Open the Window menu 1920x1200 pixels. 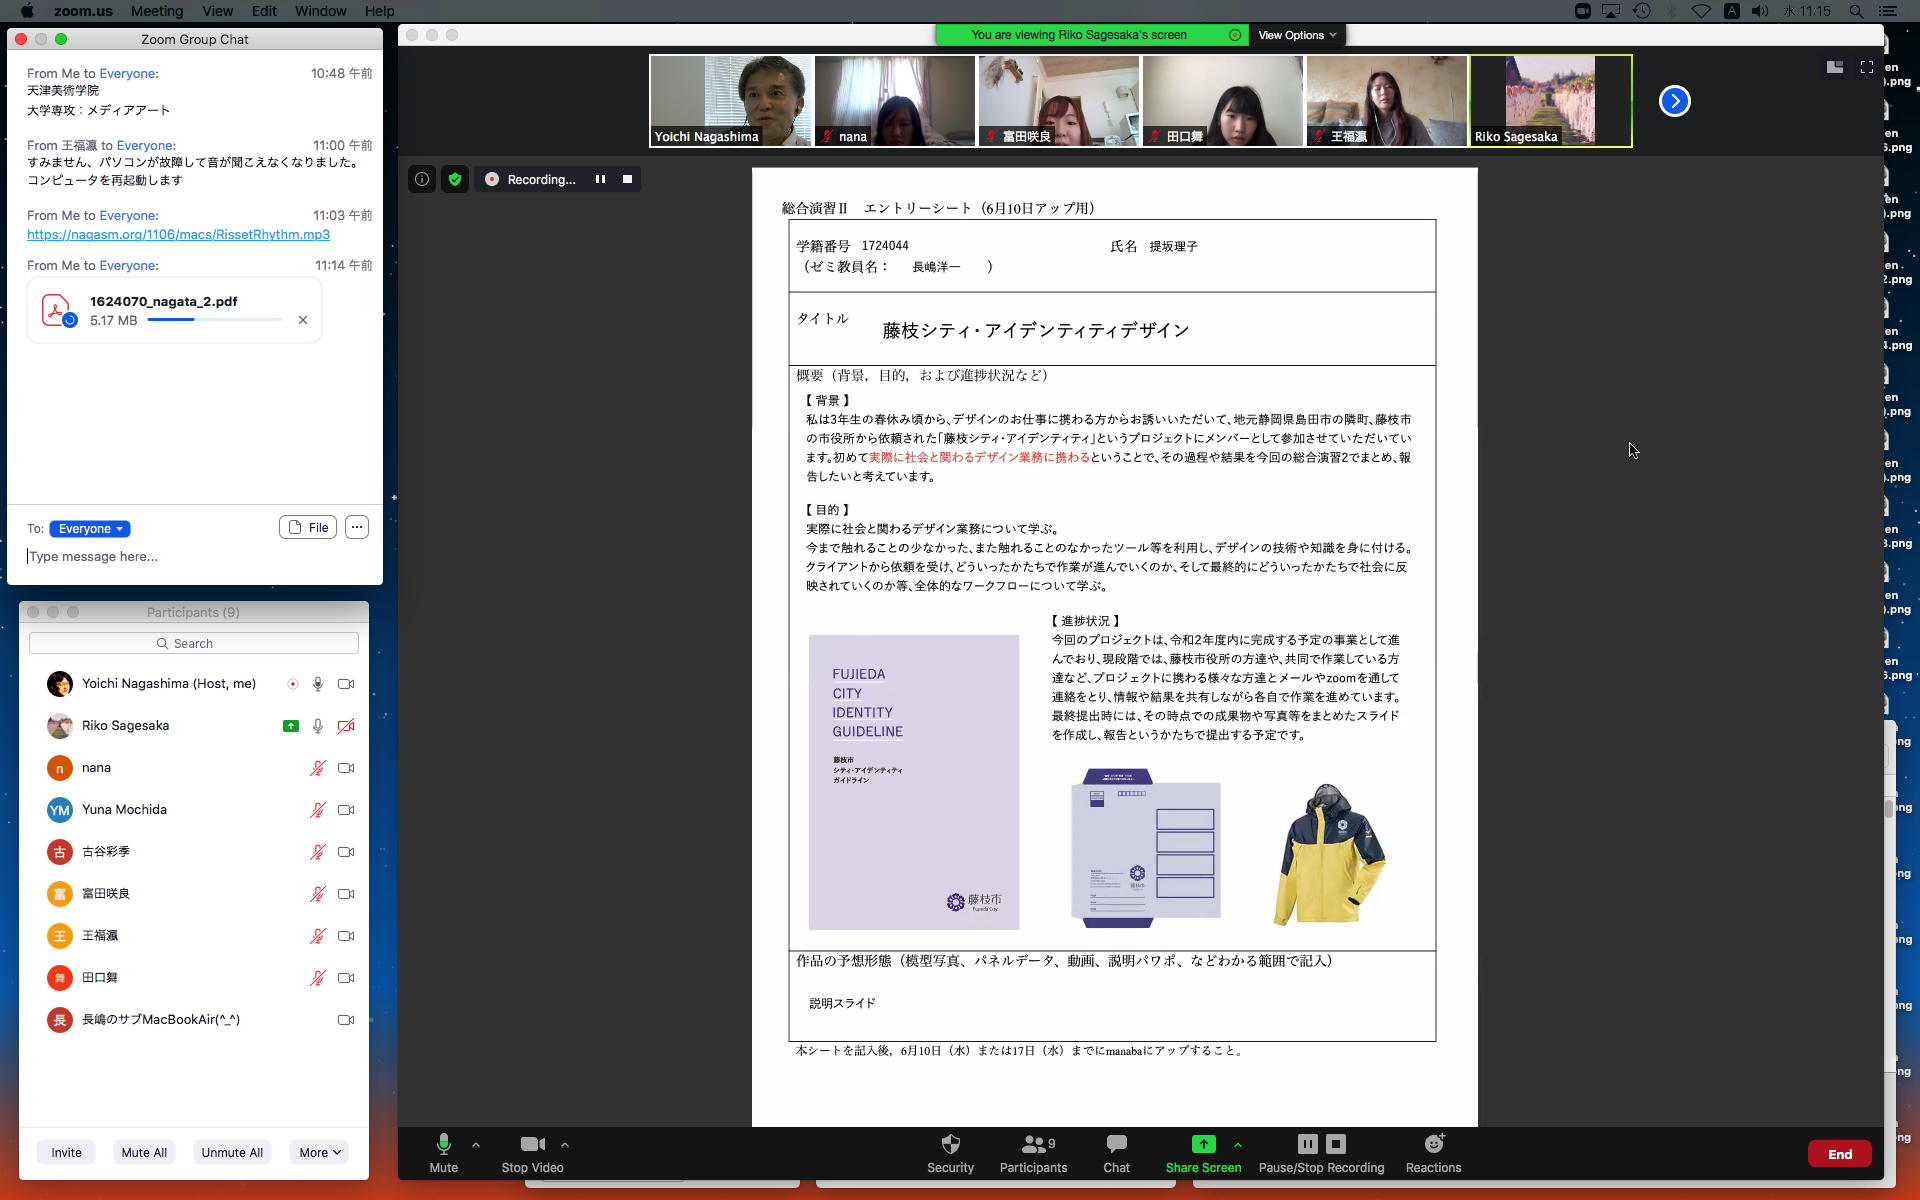coord(320,11)
